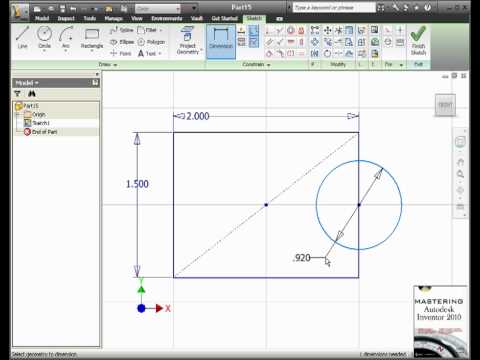Click the 2.000 dimension value
The image size is (480, 360).
coord(198,116)
